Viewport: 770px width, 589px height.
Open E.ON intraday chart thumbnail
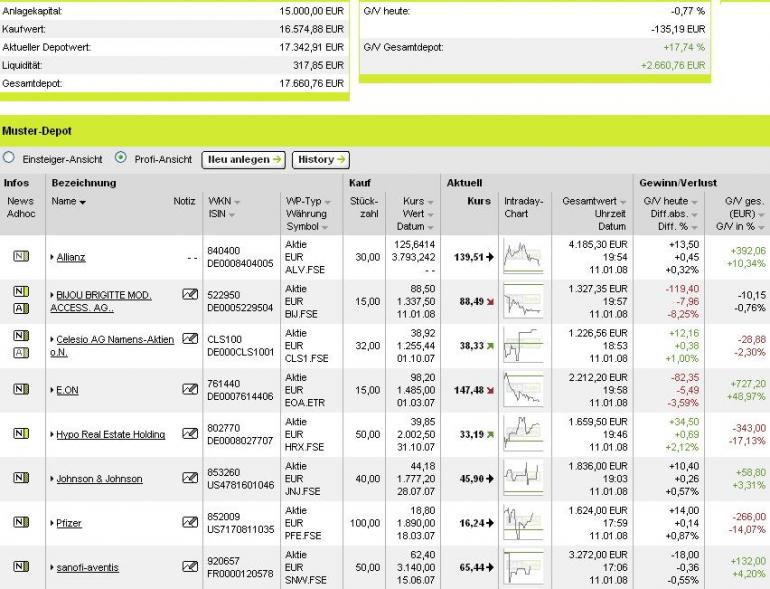(523, 390)
